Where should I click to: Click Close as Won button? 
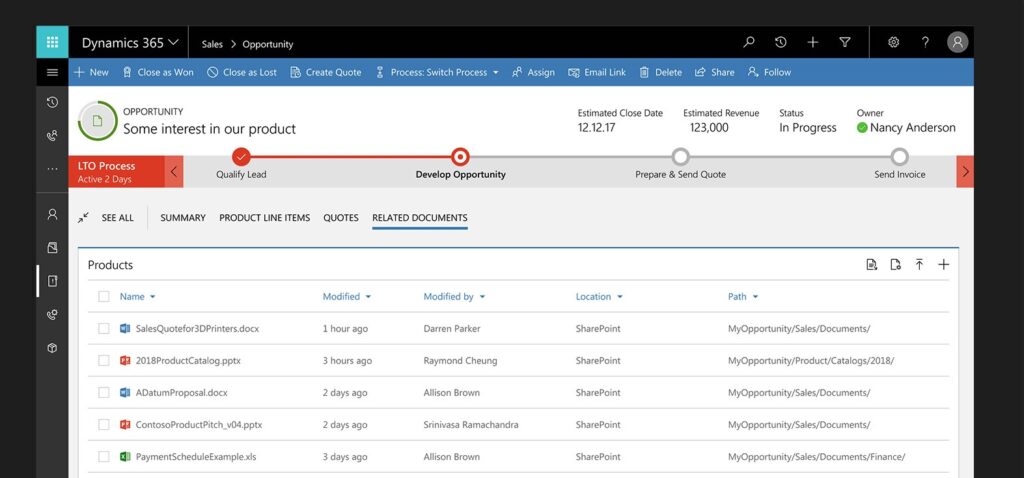pyautogui.click(x=158, y=72)
